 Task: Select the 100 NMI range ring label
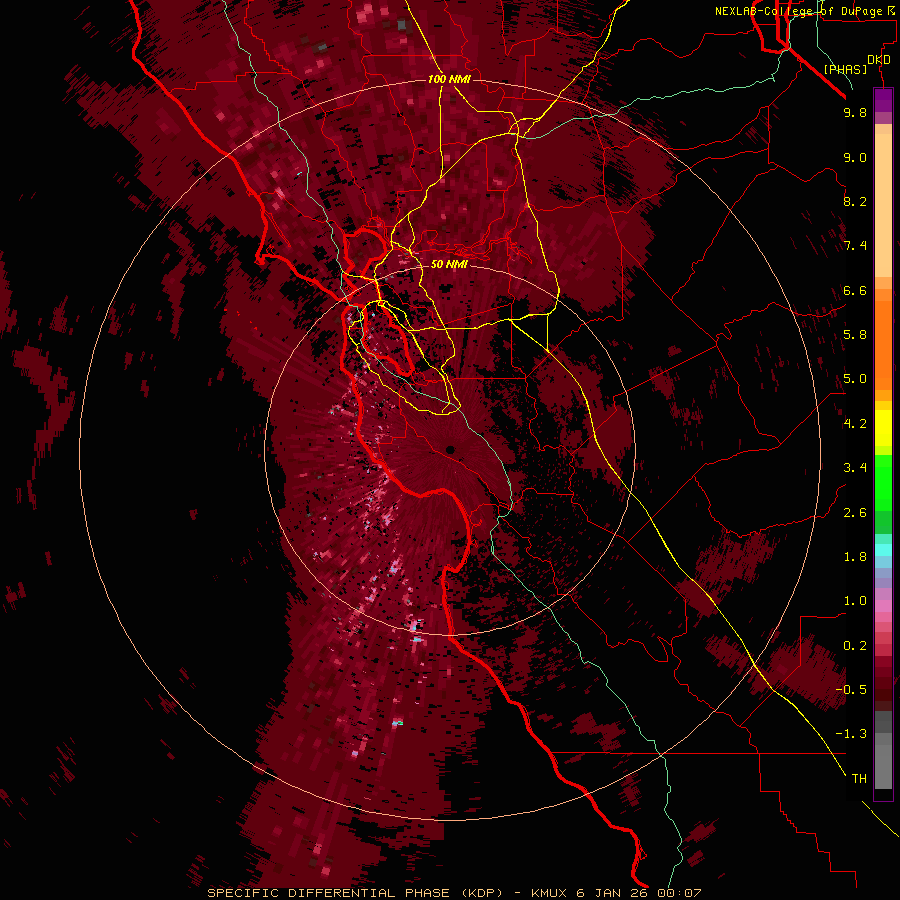(449, 79)
